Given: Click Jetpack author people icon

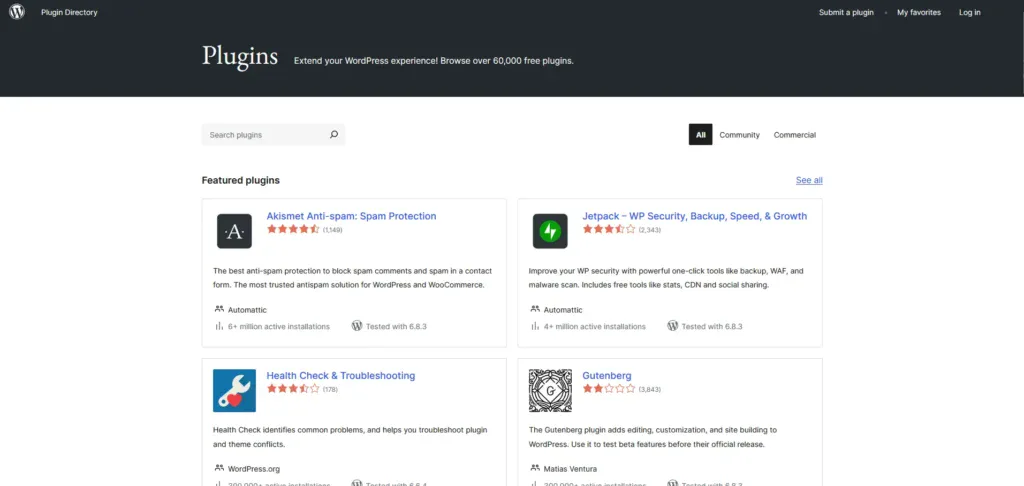Looking at the screenshot, I should [x=535, y=309].
